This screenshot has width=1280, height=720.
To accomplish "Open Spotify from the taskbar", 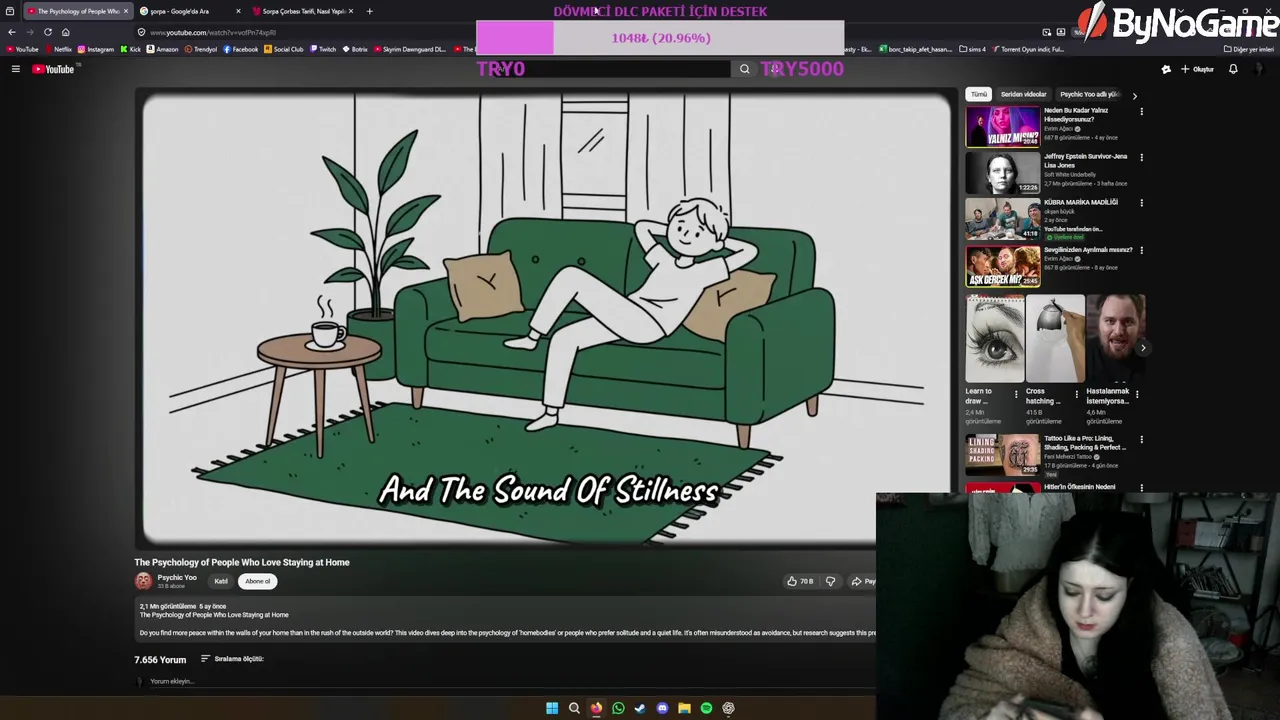I will [x=706, y=708].
